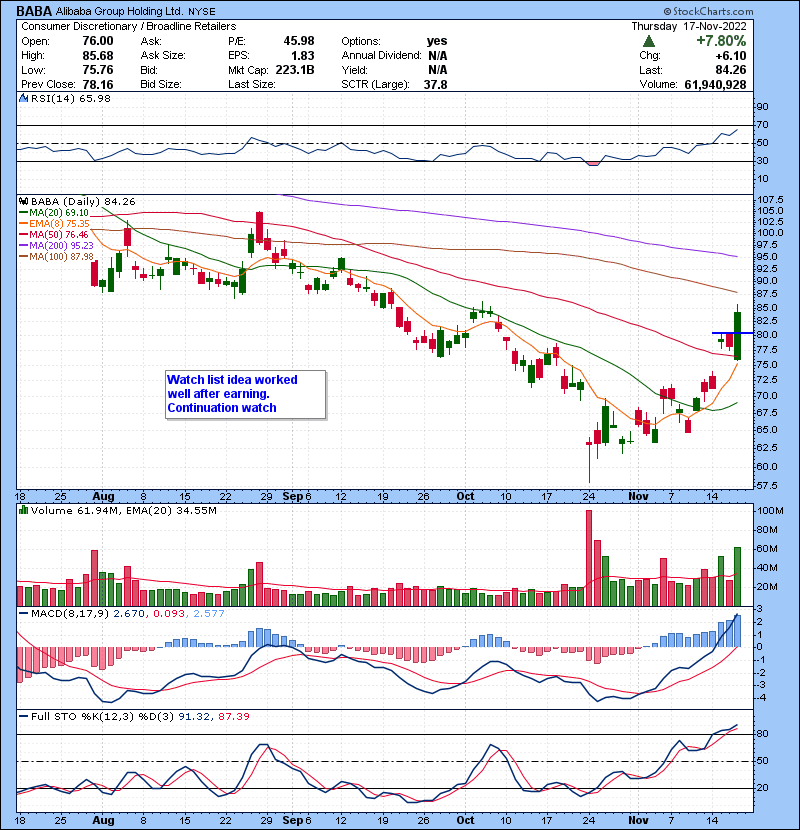Screen dimensions: 800x830
Task: Click the candlestick icon beside BABA (Daily)
Action: (23, 201)
